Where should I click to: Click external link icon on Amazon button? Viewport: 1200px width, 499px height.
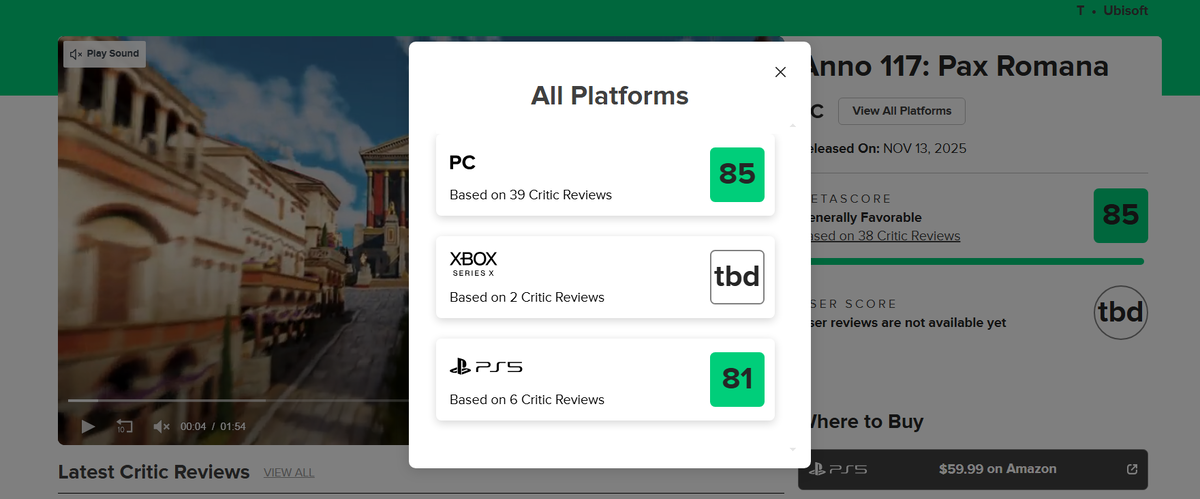coord(1132,469)
